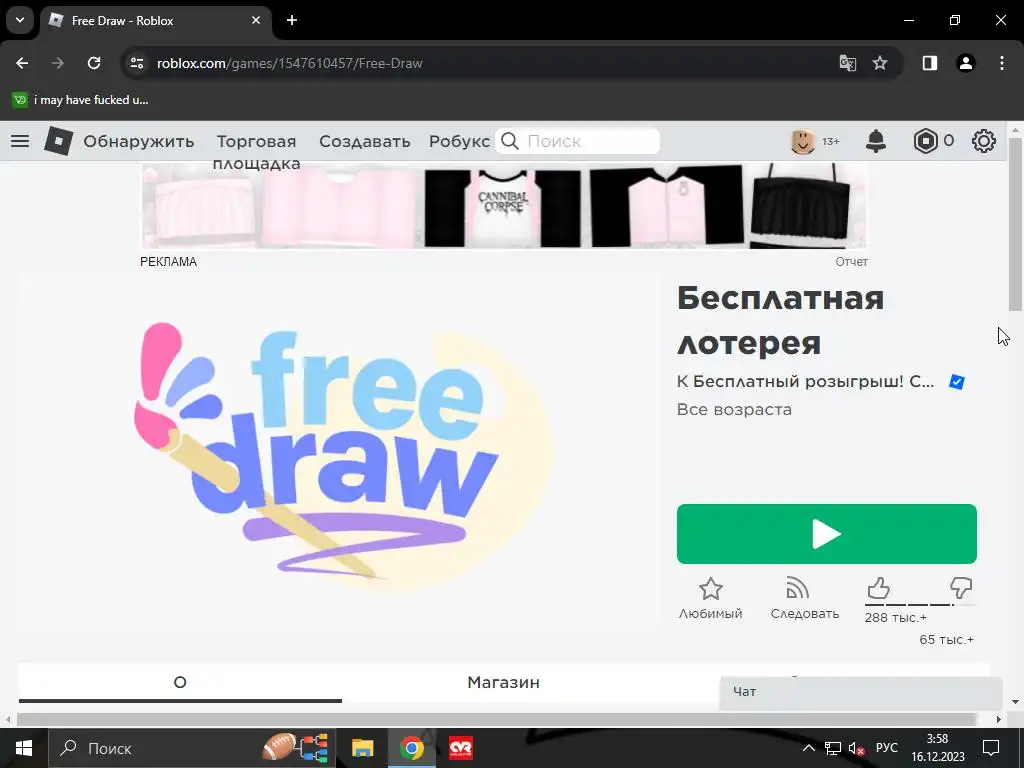Add game to favorites with star icon
Screen dimensions: 1024x768
coord(711,589)
